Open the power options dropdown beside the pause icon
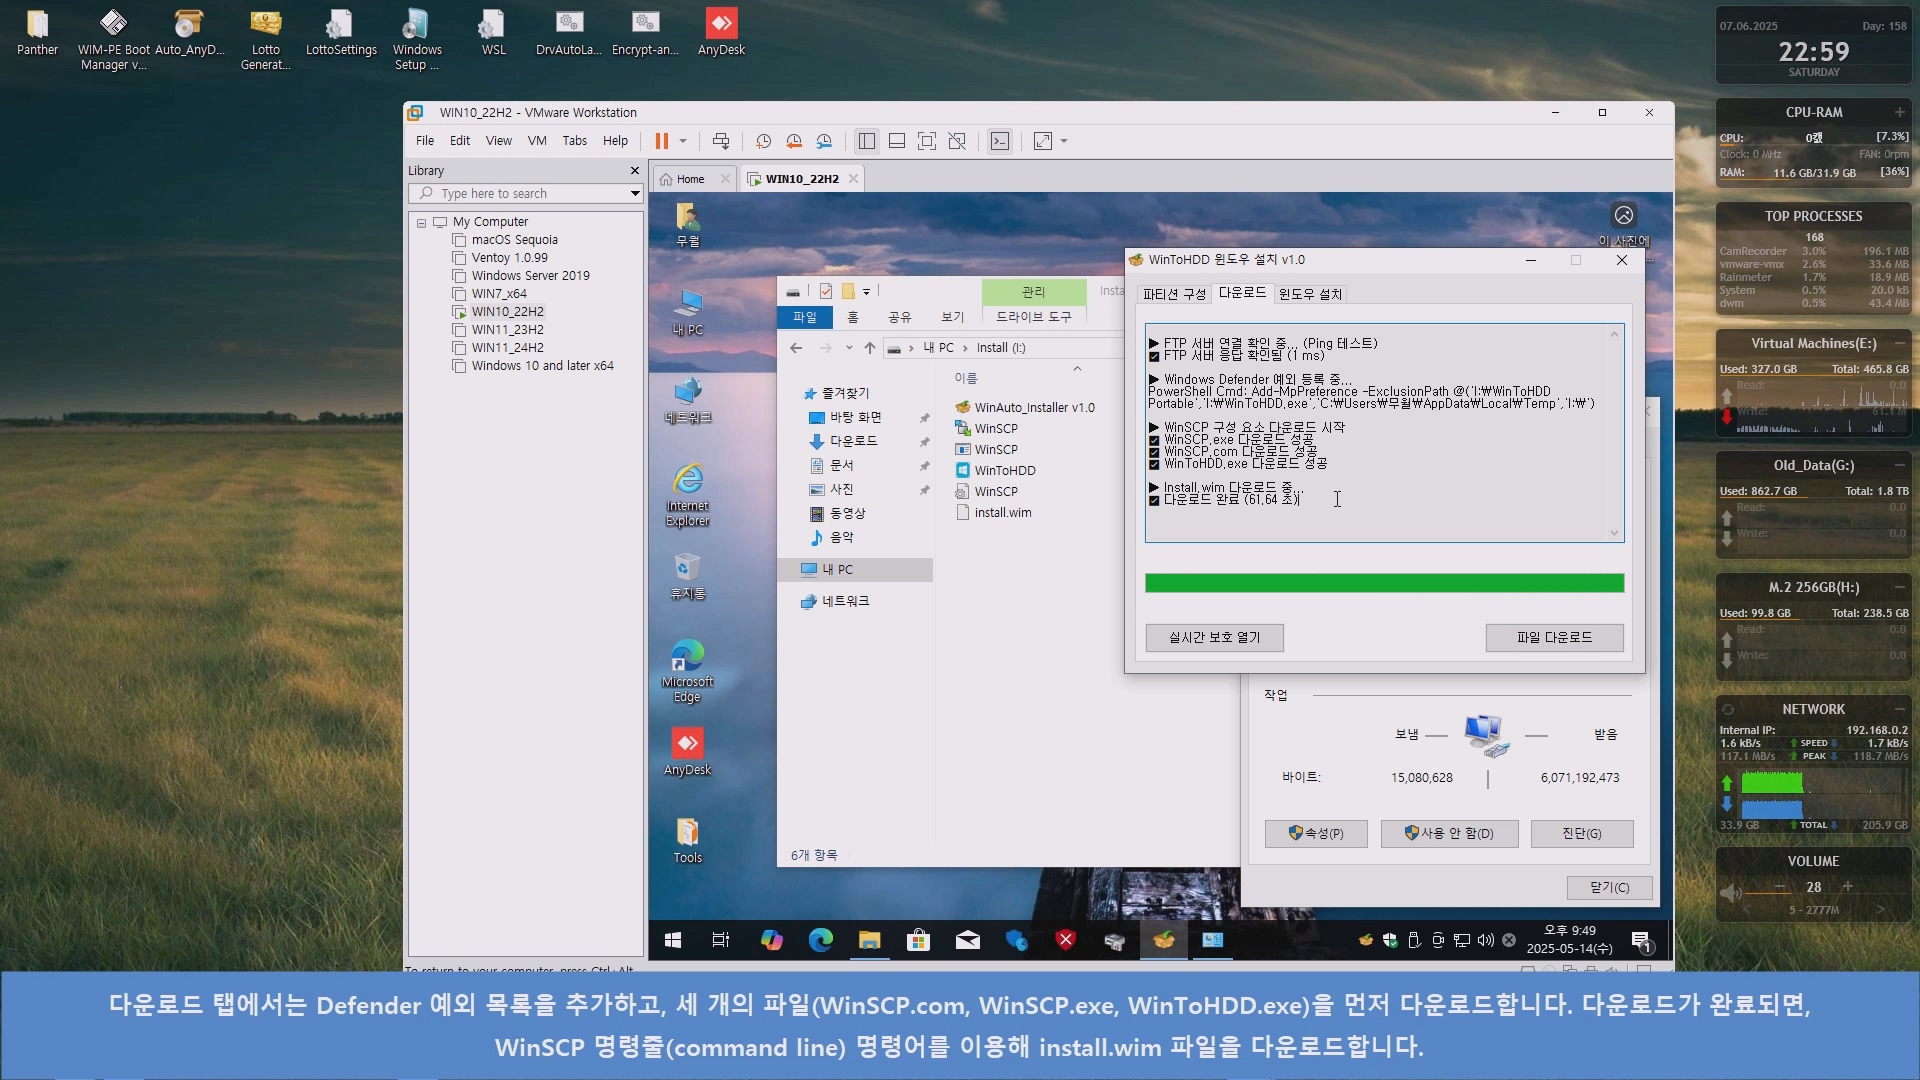Screen dimensions: 1920x1080 pyautogui.click(x=683, y=141)
